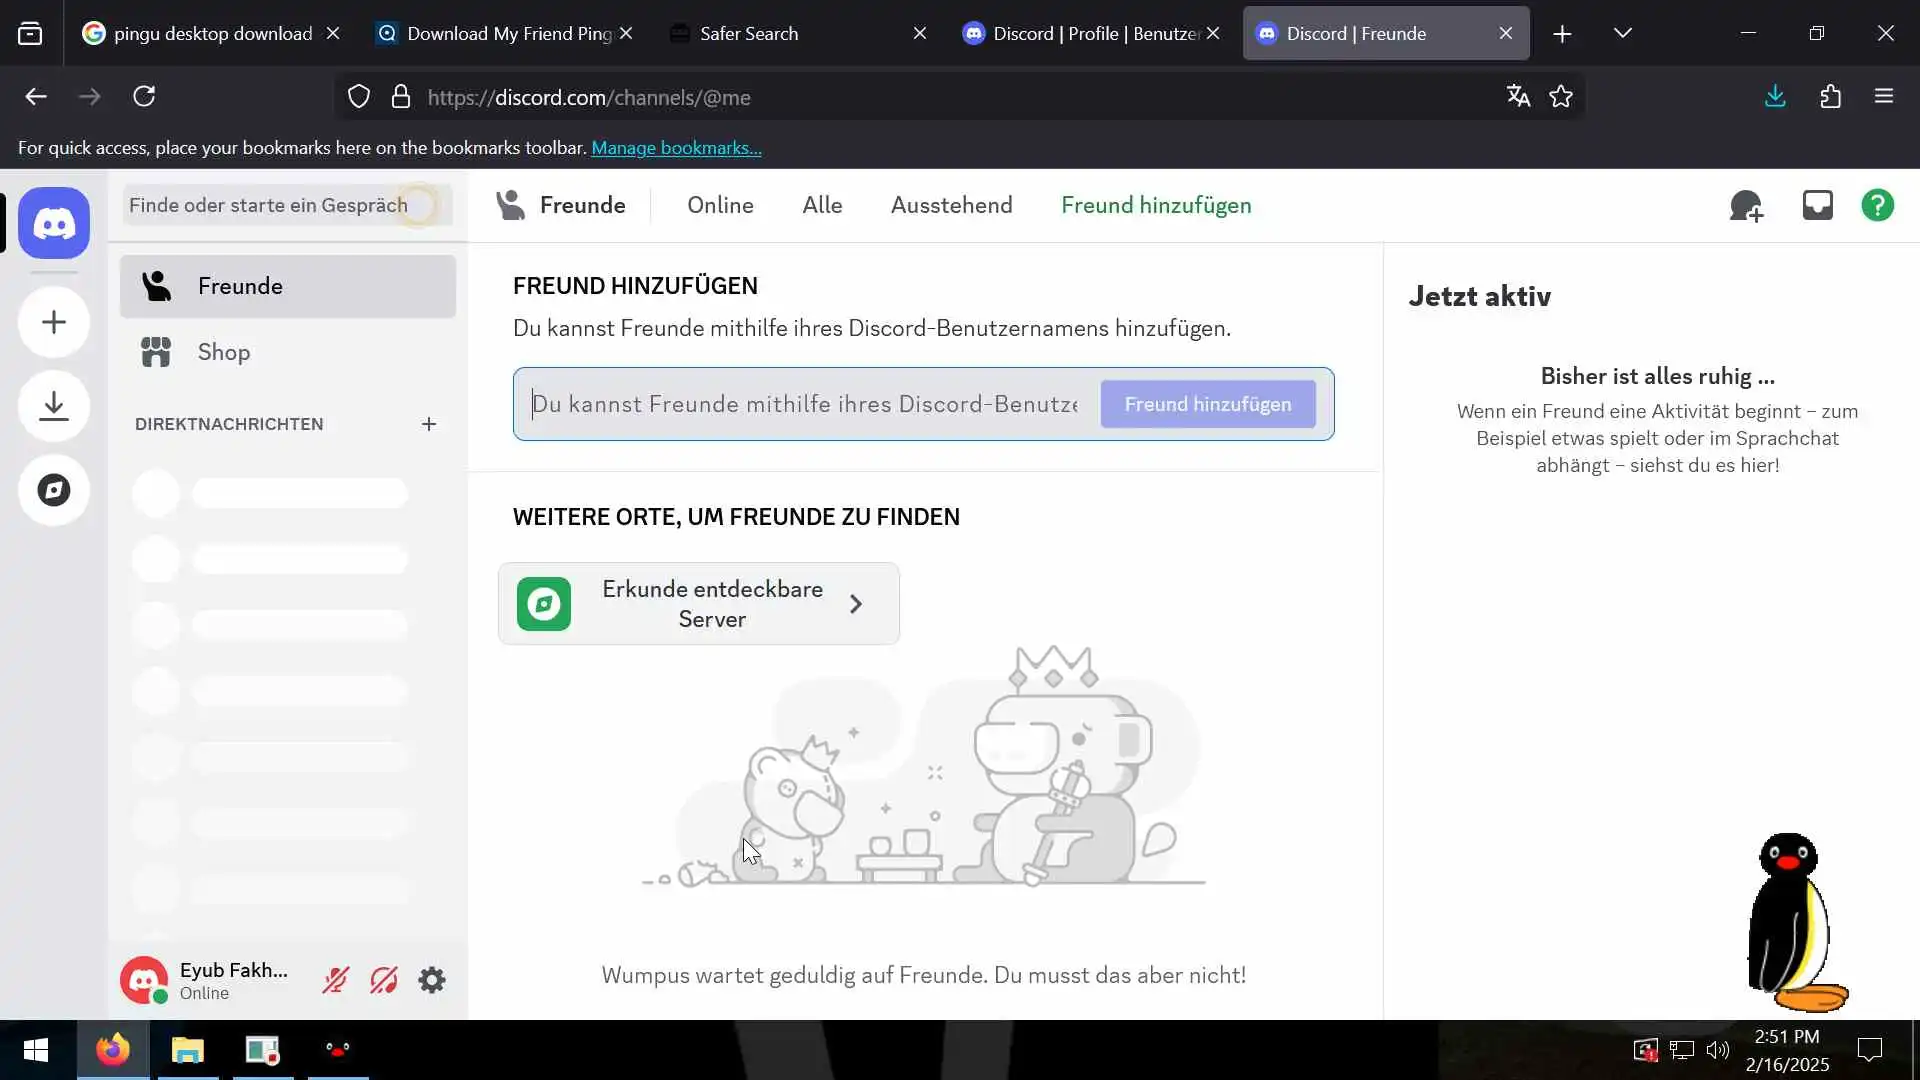Click Download Apps icon in server sidebar

[x=54, y=406]
